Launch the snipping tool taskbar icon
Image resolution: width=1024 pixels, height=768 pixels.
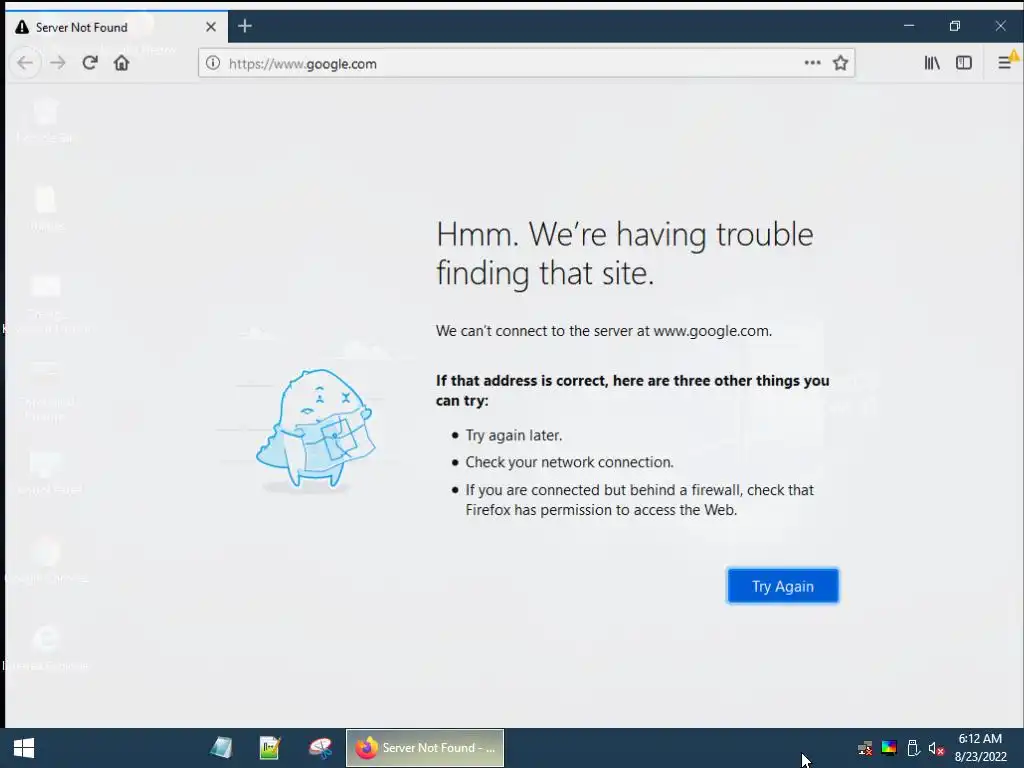point(320,748)
